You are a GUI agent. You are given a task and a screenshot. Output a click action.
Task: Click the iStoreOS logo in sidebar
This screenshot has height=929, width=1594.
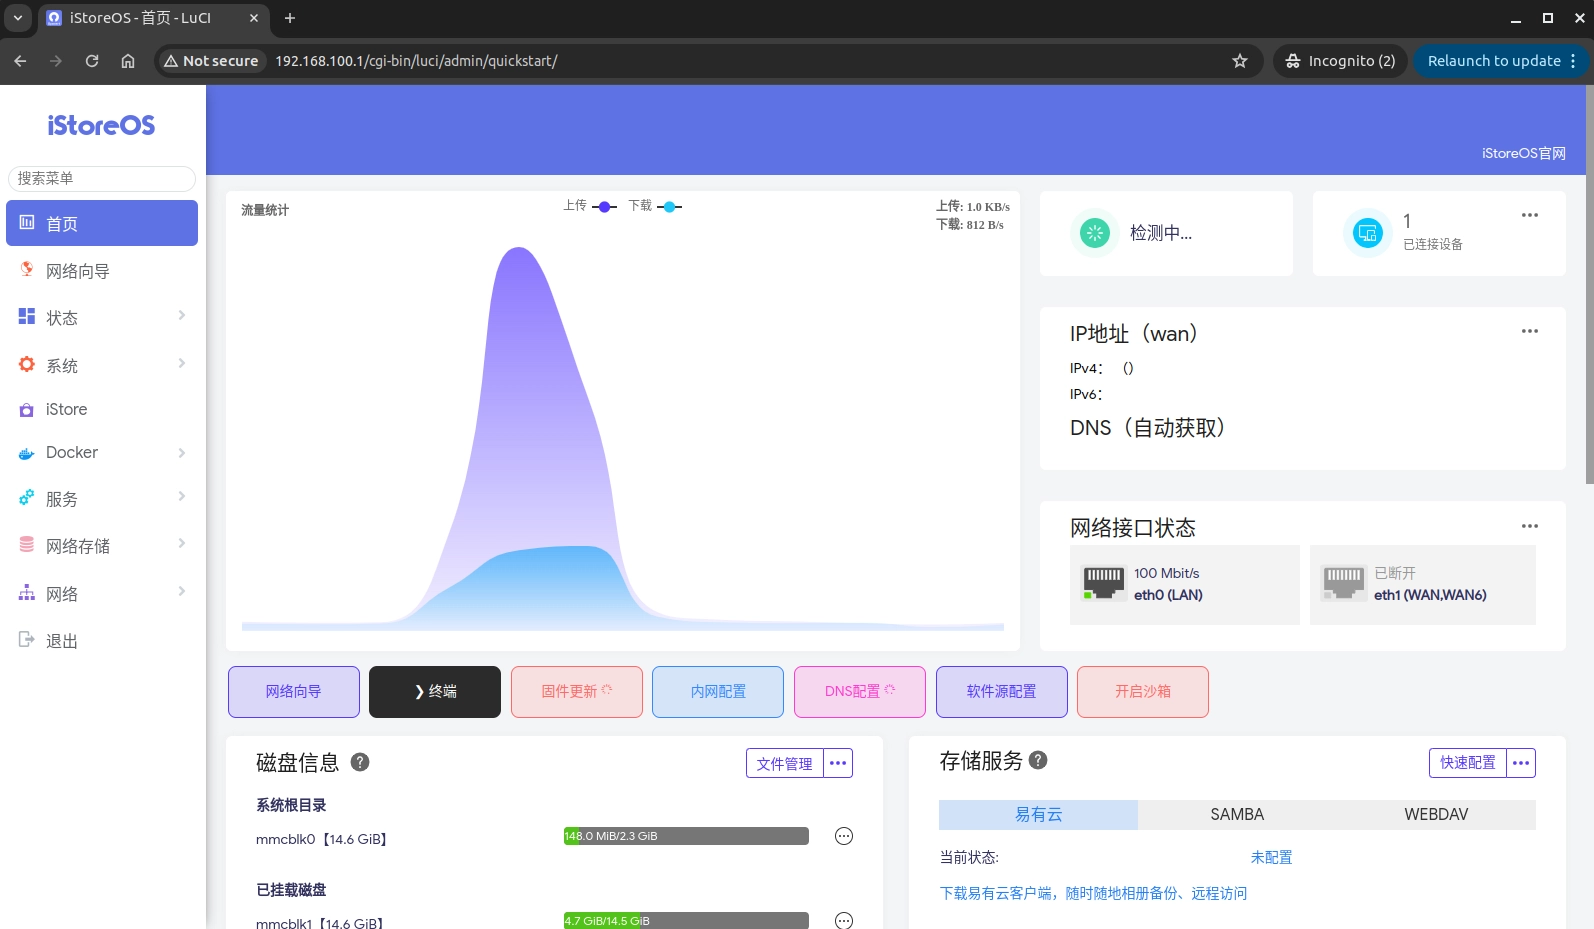[x=101, y=125]
